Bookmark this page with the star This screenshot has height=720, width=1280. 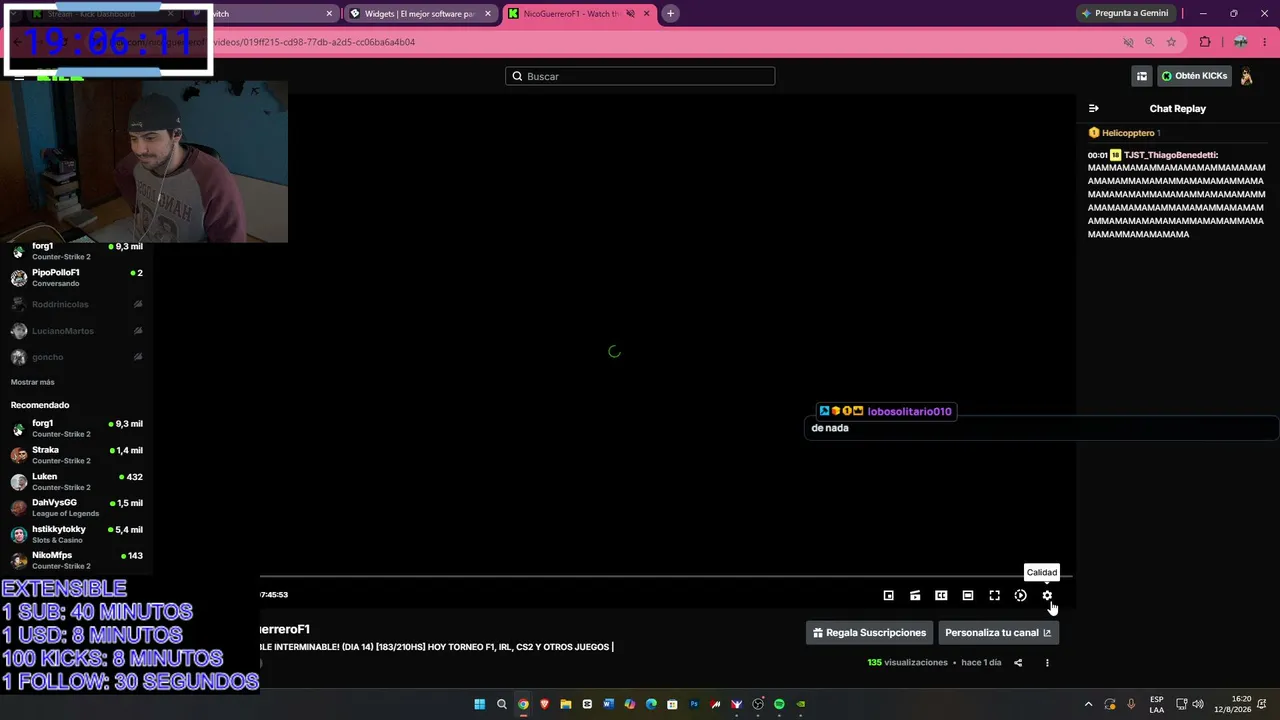[x=1172, y=42]
